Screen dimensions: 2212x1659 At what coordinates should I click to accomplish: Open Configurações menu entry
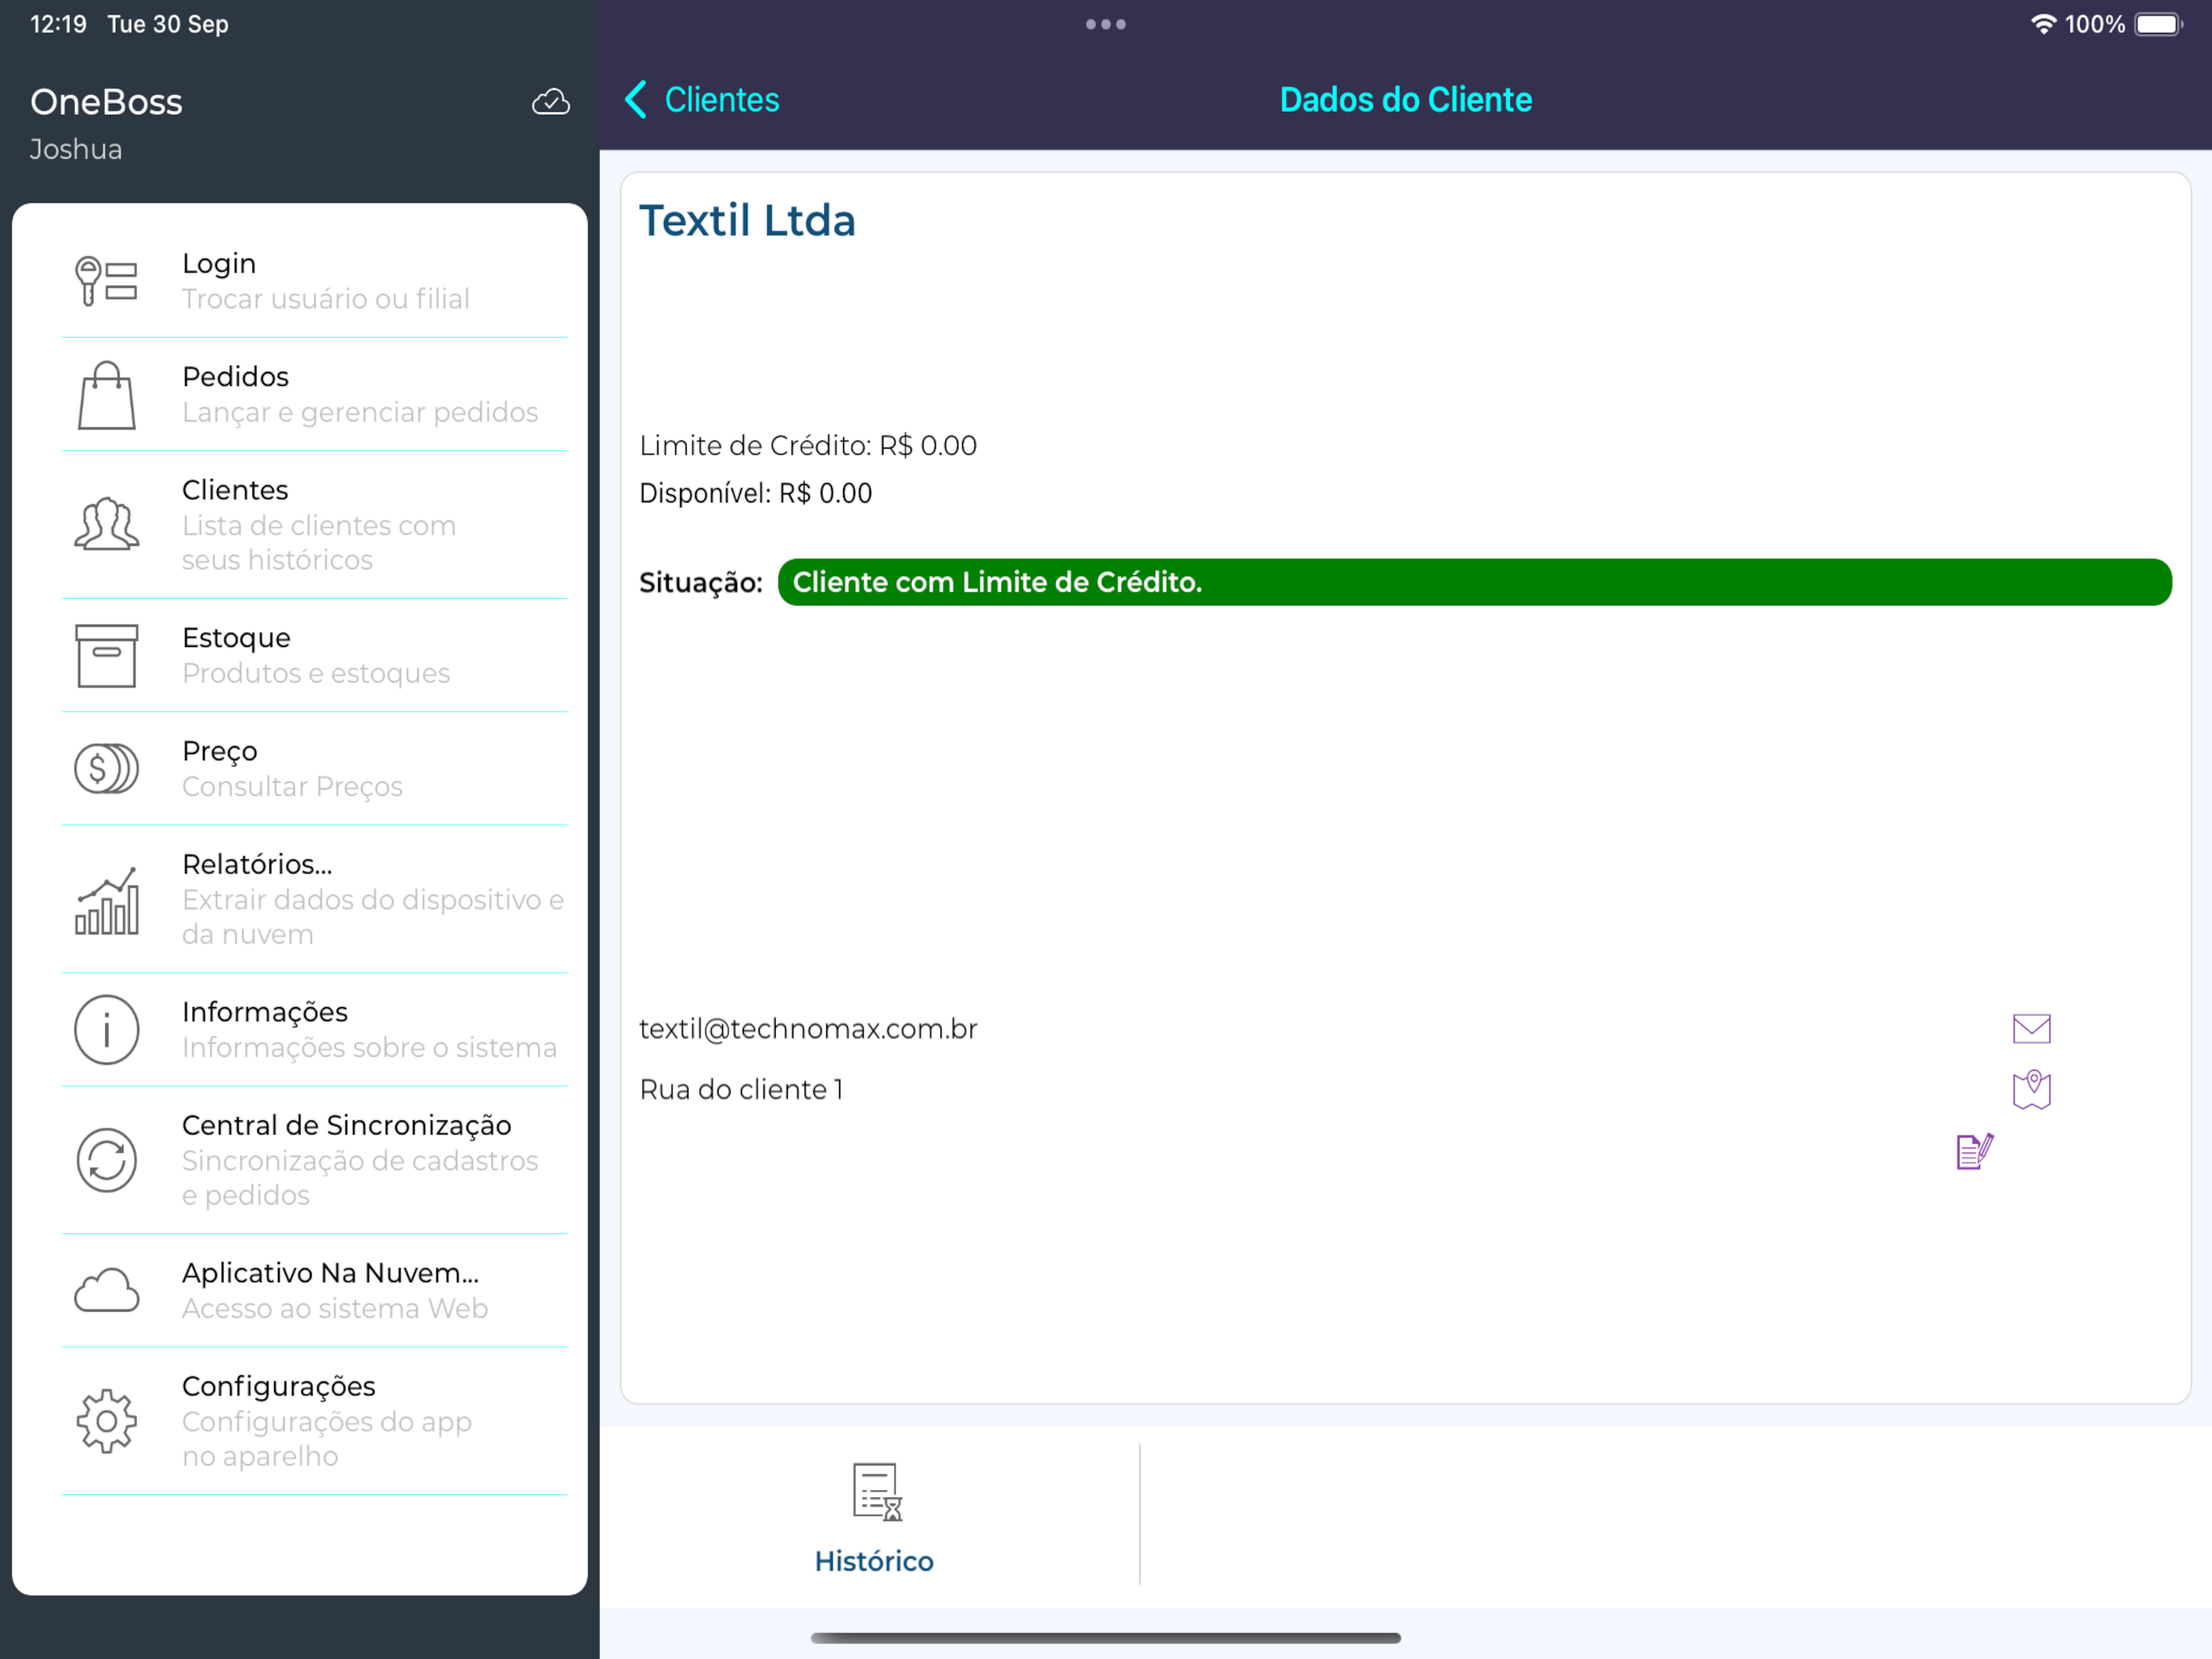pos(314,1421)
